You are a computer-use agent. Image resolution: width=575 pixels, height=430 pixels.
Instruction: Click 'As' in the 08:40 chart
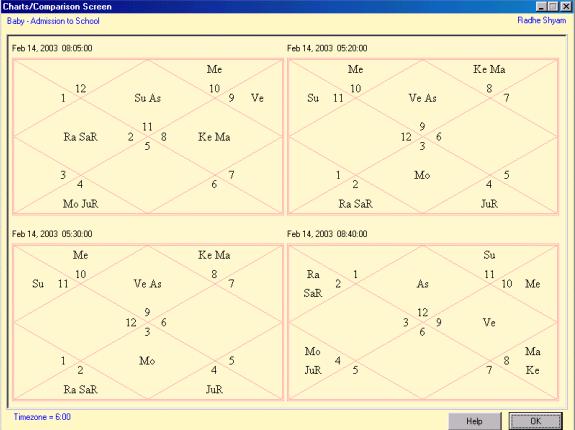coord(422,284)
